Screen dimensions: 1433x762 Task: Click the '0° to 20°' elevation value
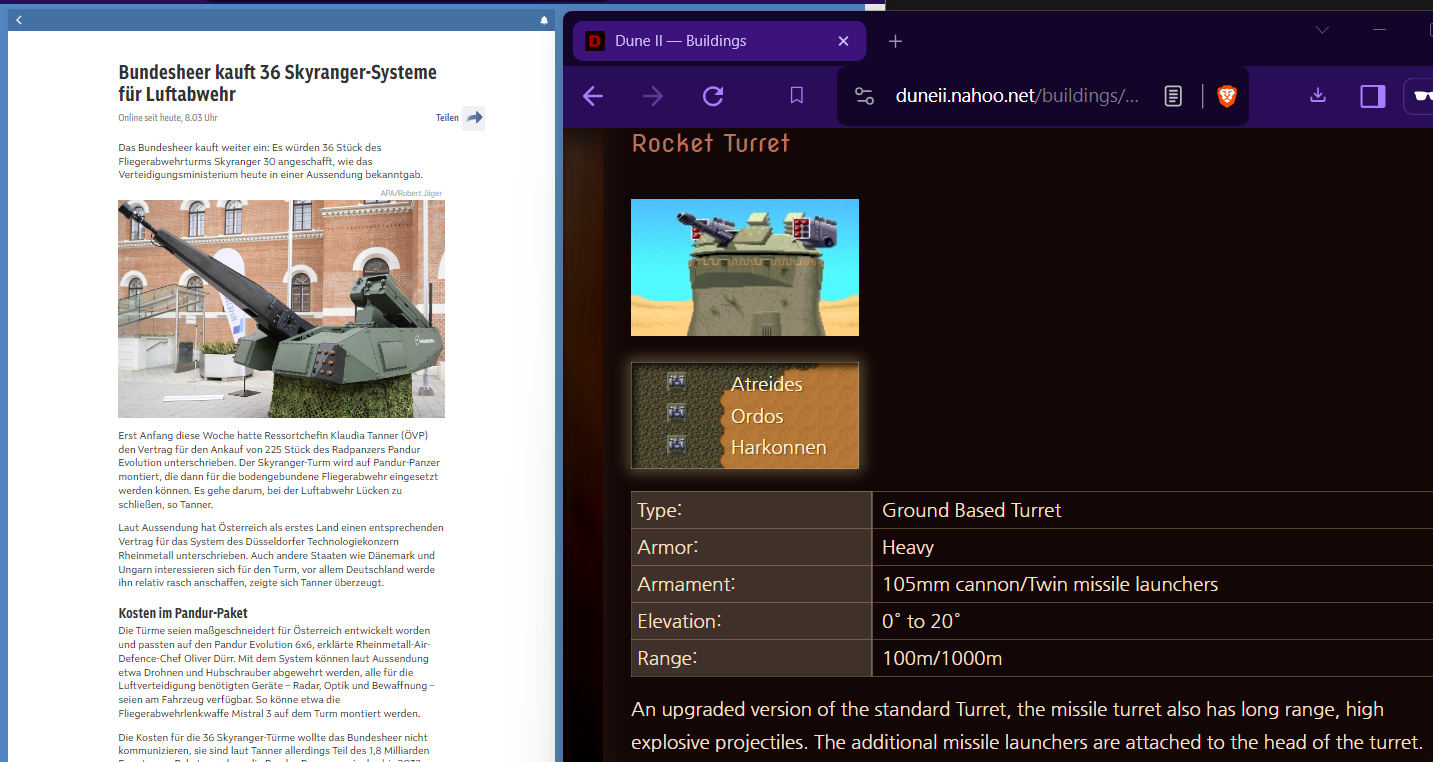tap(921, 621)
